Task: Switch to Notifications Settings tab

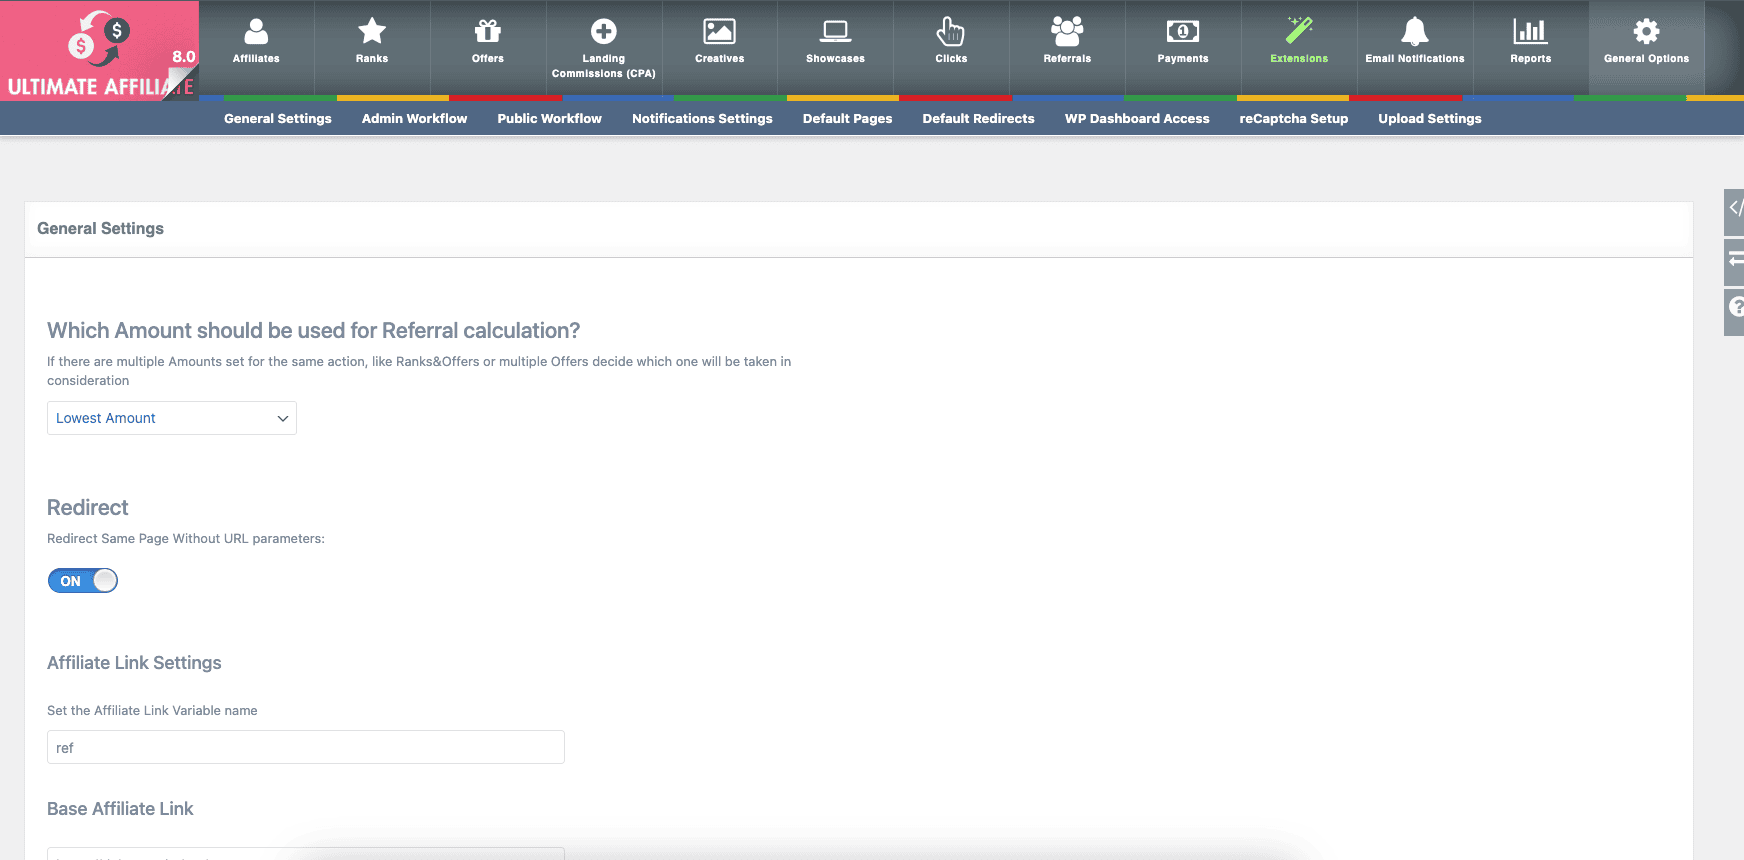Action: pyautogui.click(x=702, y=118)
